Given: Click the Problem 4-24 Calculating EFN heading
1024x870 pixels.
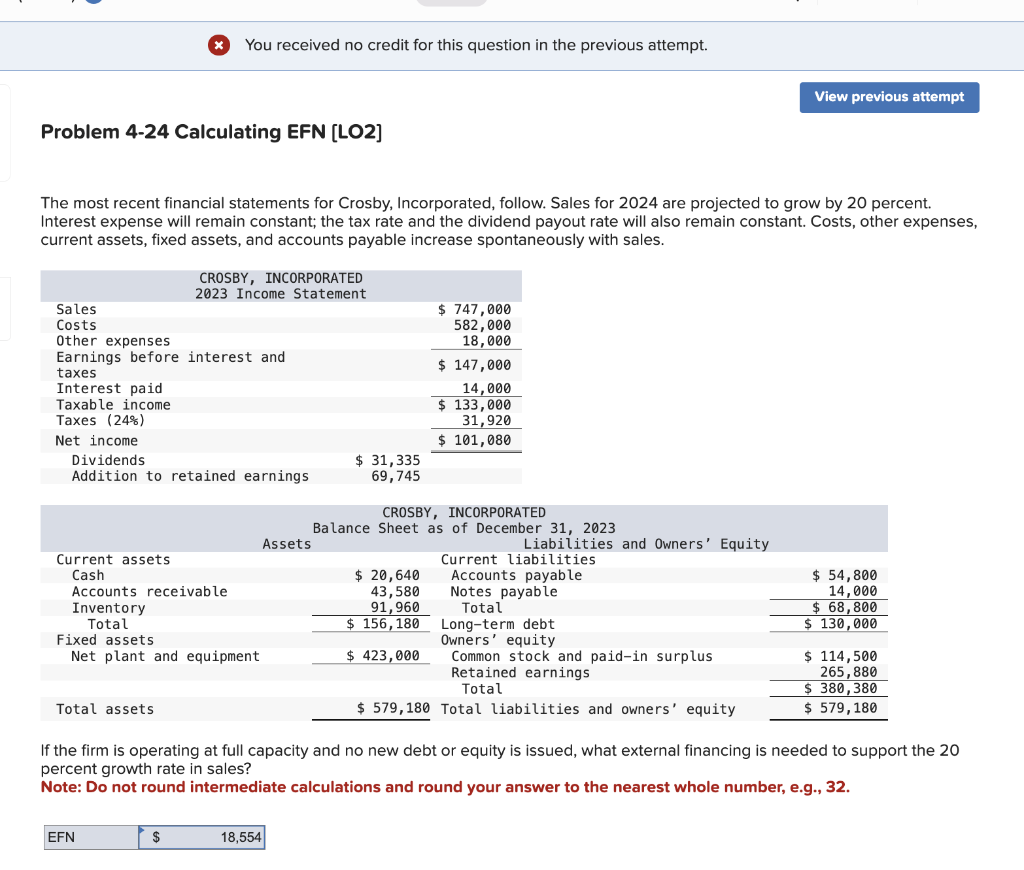Looking at the screenshot, I should point(211,132).
